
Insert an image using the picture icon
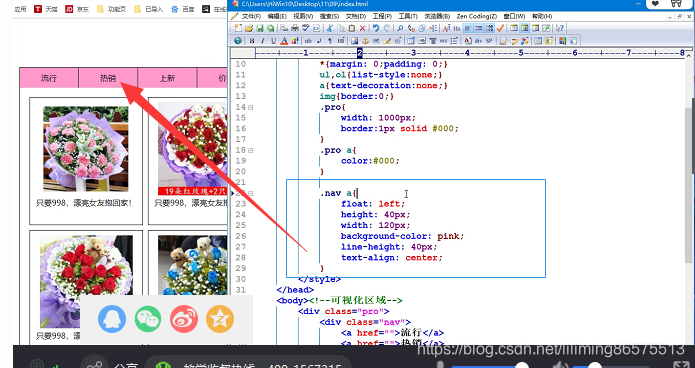pos(355,41)
